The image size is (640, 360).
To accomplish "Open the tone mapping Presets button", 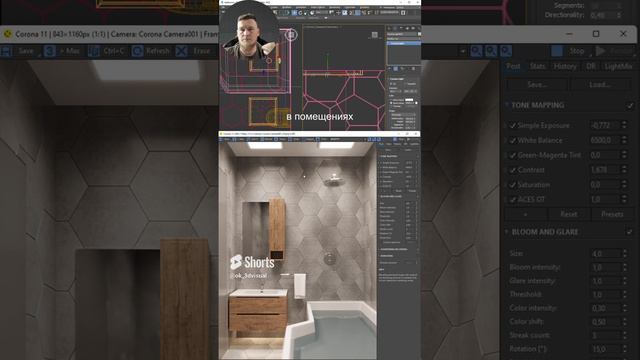I will pos(612,214).
